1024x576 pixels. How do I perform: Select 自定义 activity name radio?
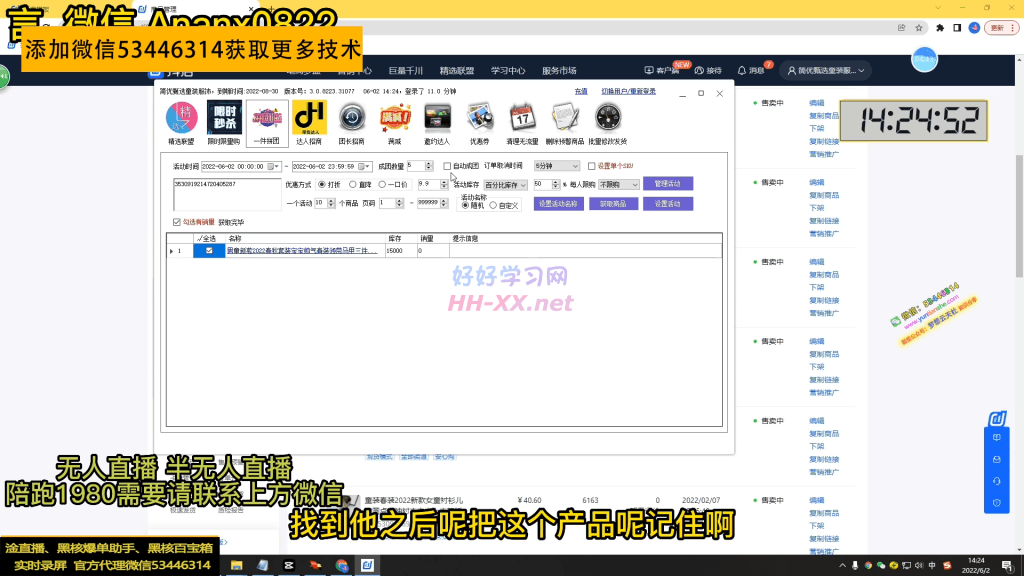click(x=493, y=206)
